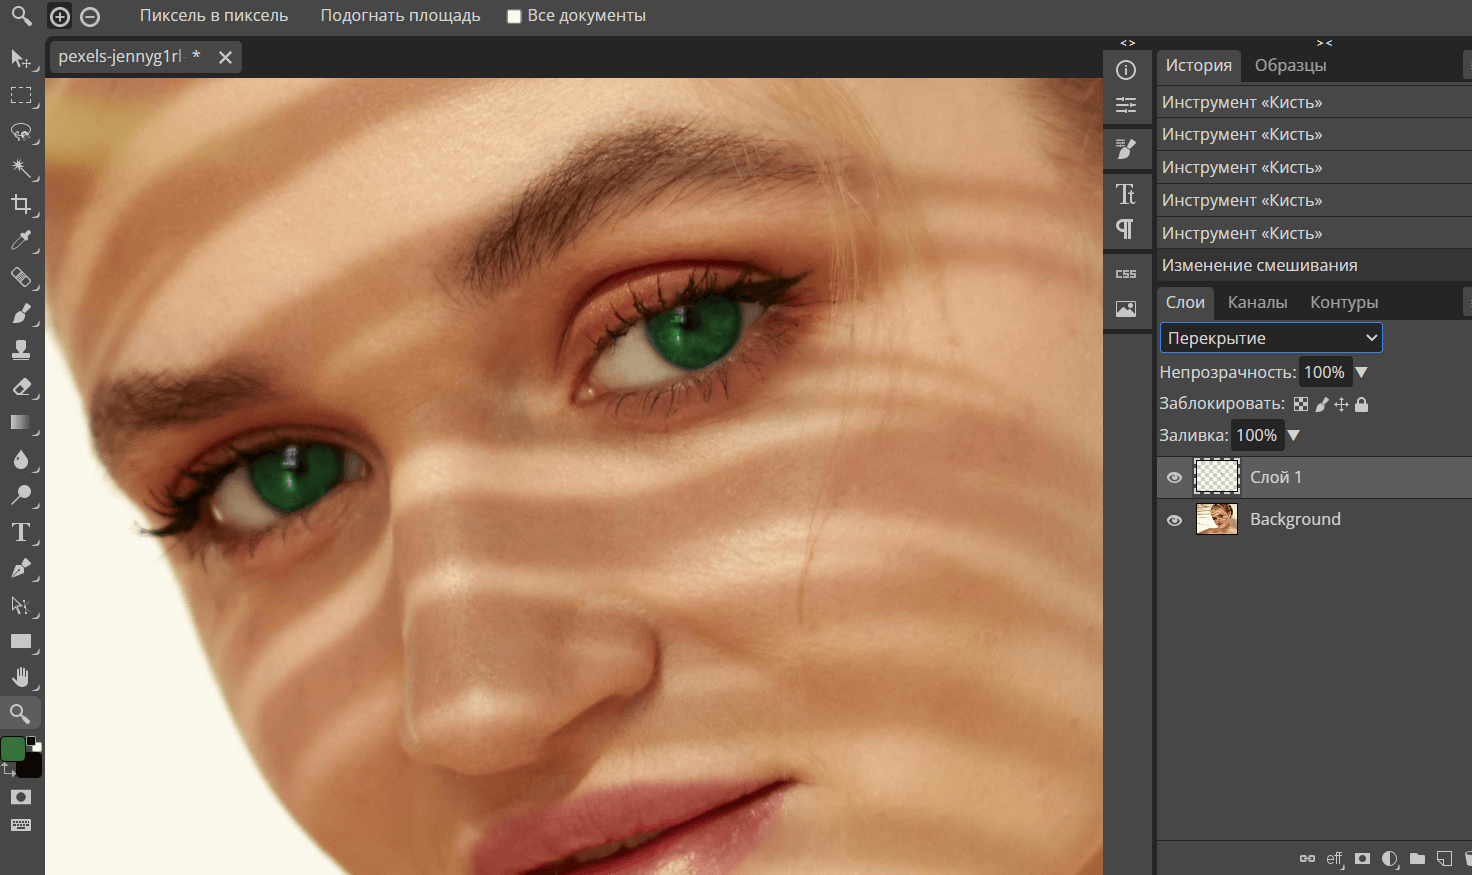
Task: Click Подогнать площадь button
Action: tap(400, 16)
